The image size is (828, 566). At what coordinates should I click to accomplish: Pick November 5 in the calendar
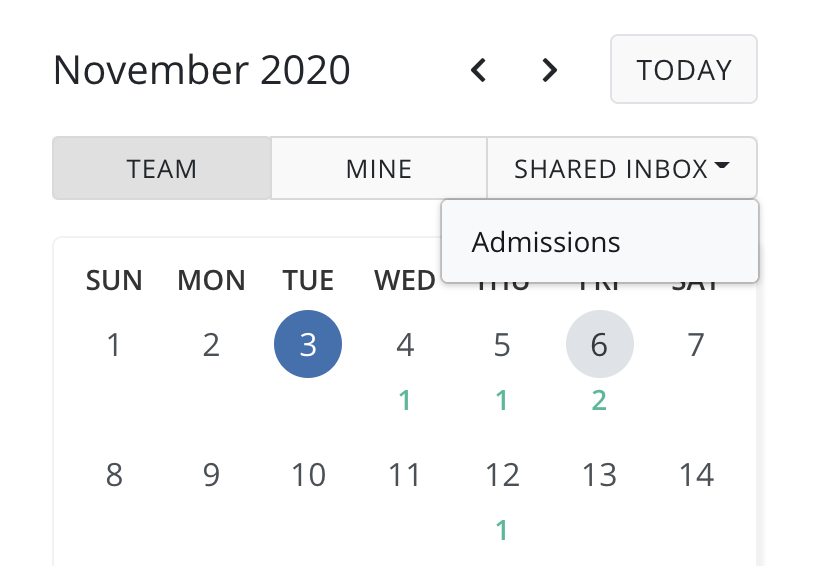(502, 345)
